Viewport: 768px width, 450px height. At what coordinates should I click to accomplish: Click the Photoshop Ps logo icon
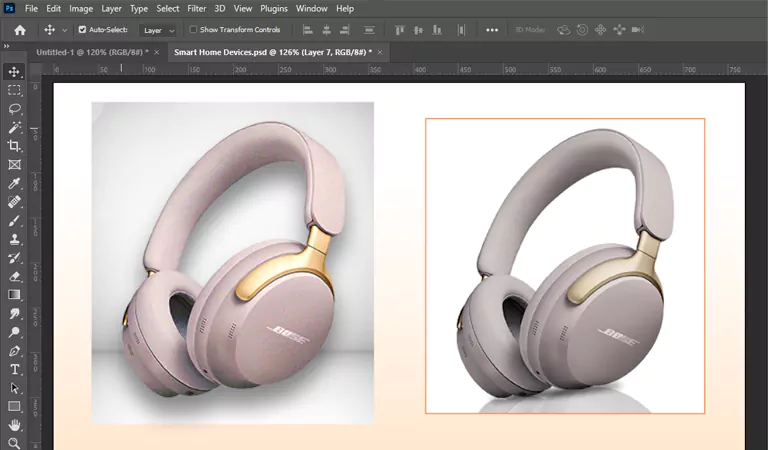coord(9,8)
